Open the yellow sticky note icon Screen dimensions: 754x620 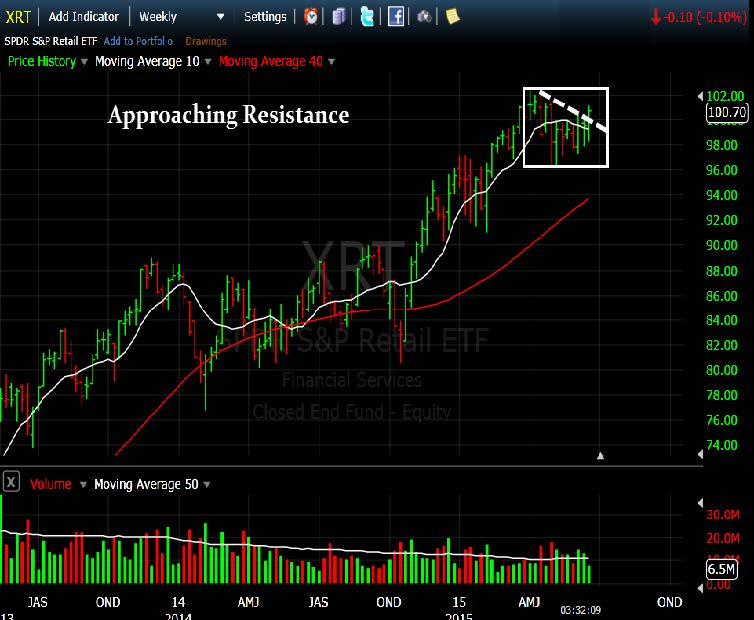click(x=452, y=16)
